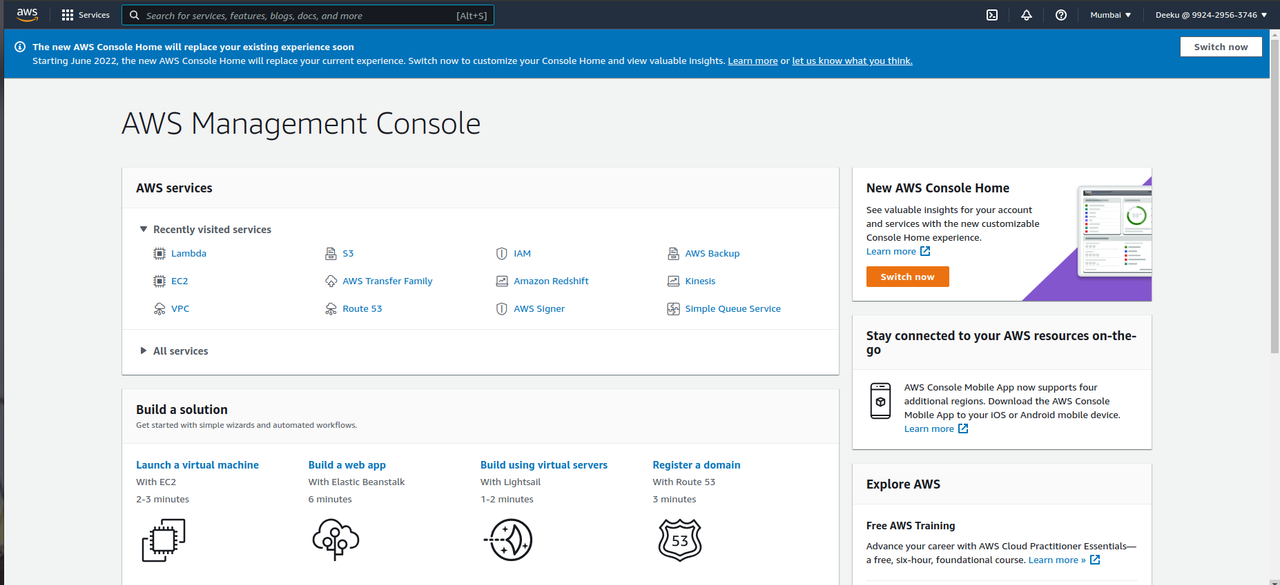Open the Services menu
The height and width of the screenshot is (585, 1280).
click(x=86, y=15)
